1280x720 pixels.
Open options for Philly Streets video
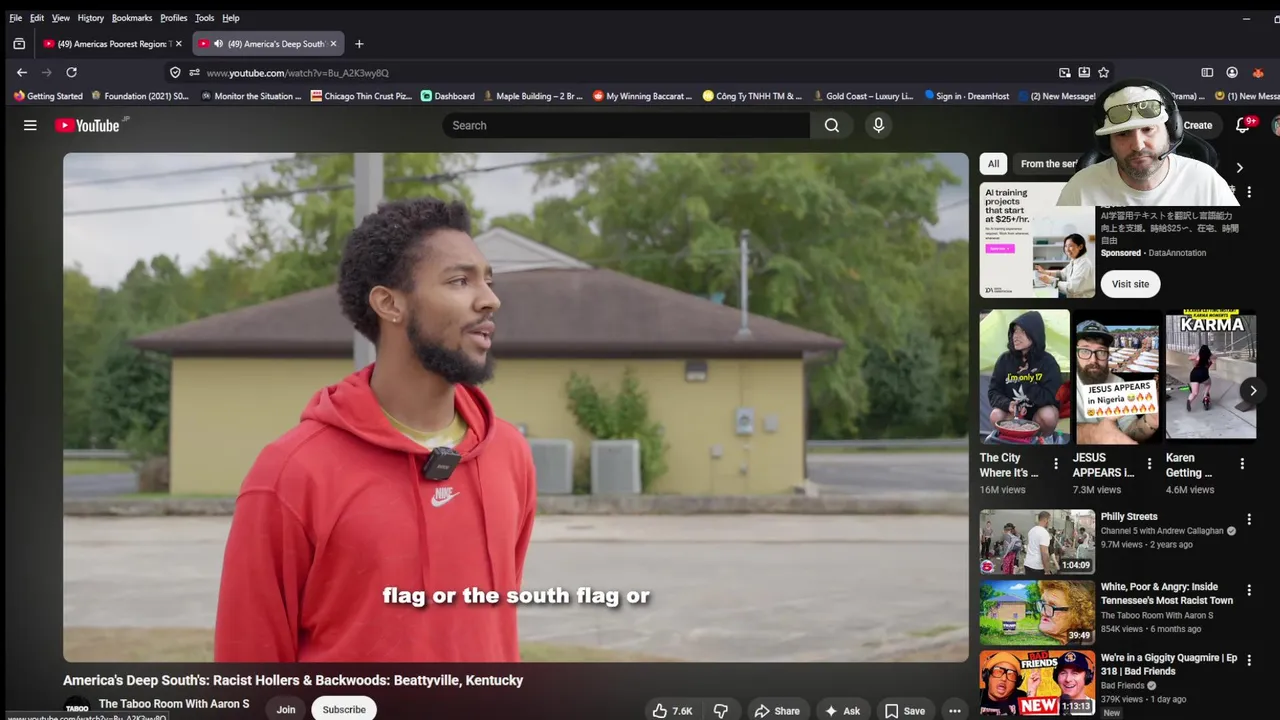click(1249, 520)
